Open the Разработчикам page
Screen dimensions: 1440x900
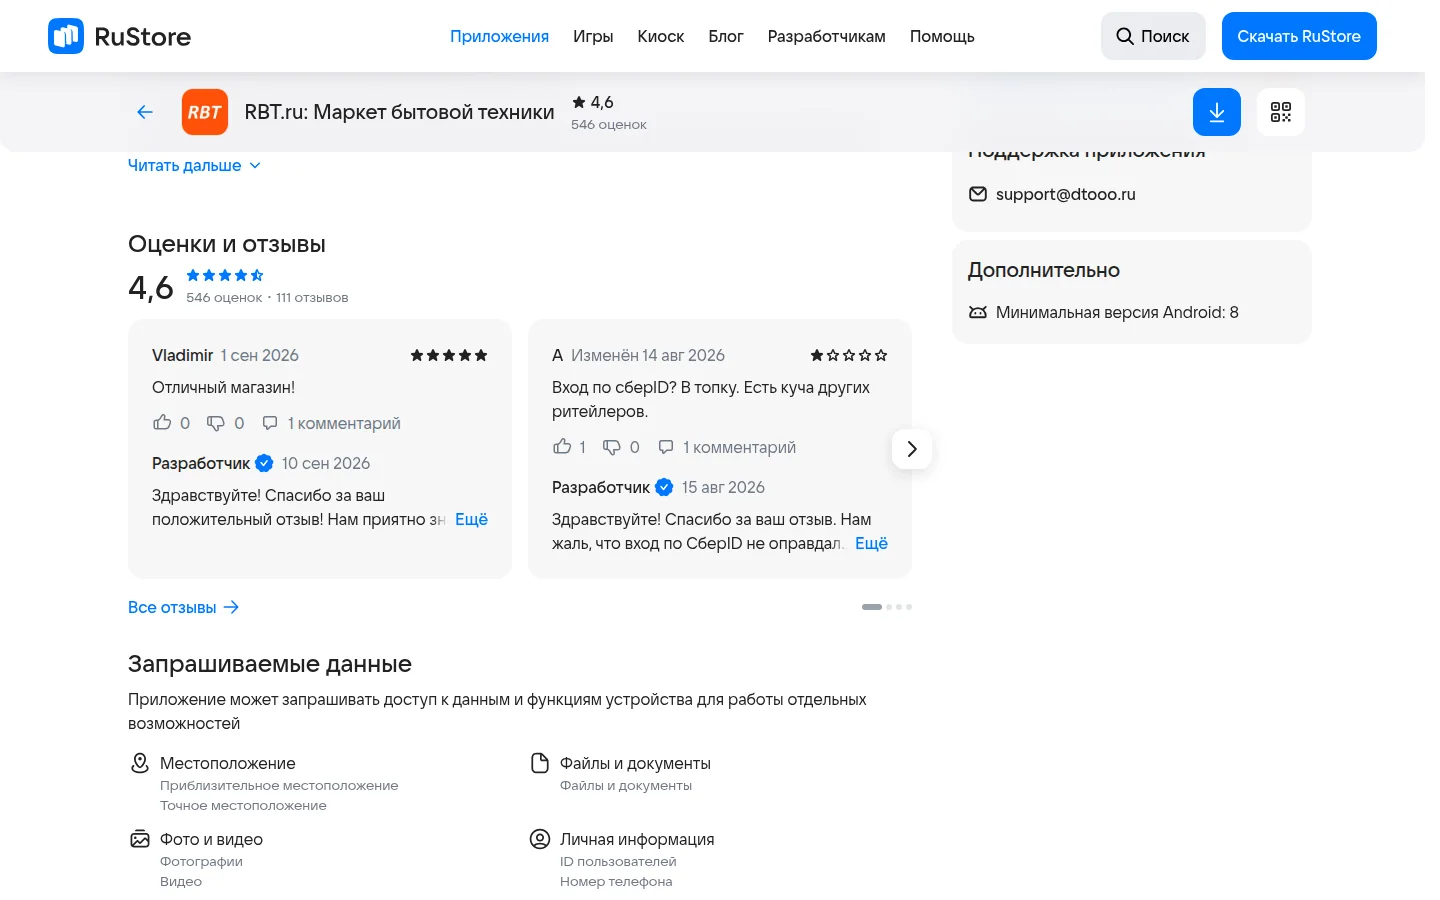tap(827, 36)
